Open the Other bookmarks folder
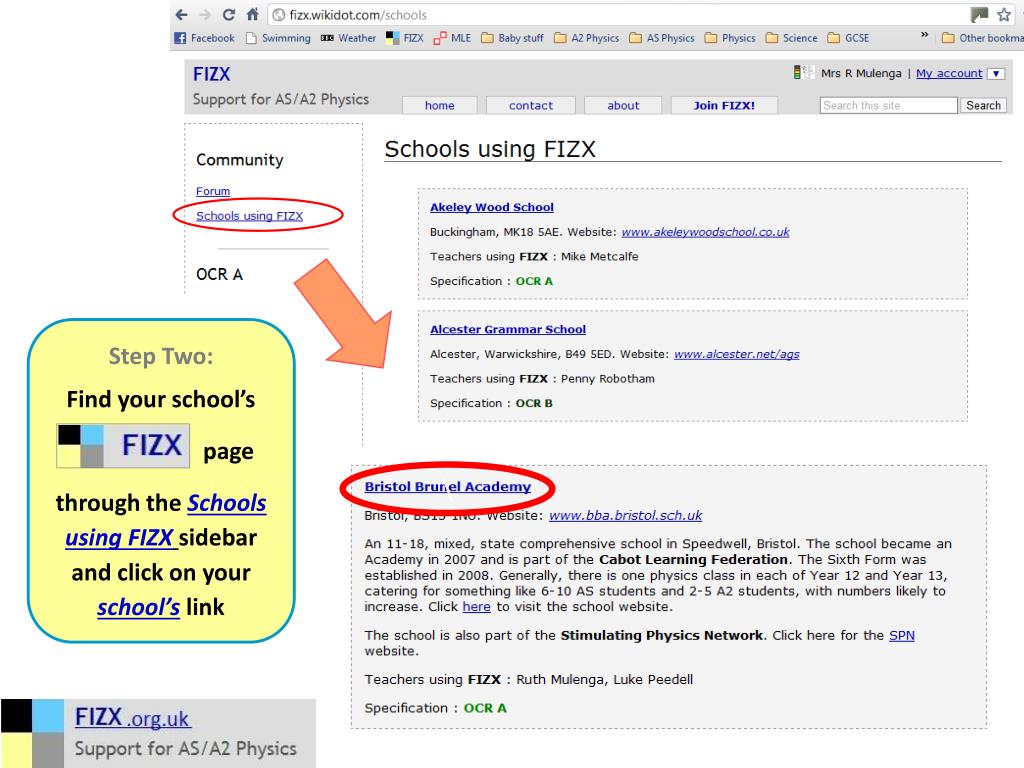Image resolution: width=1024 pixels, height=768 pixels. click(x=983, y=38)
